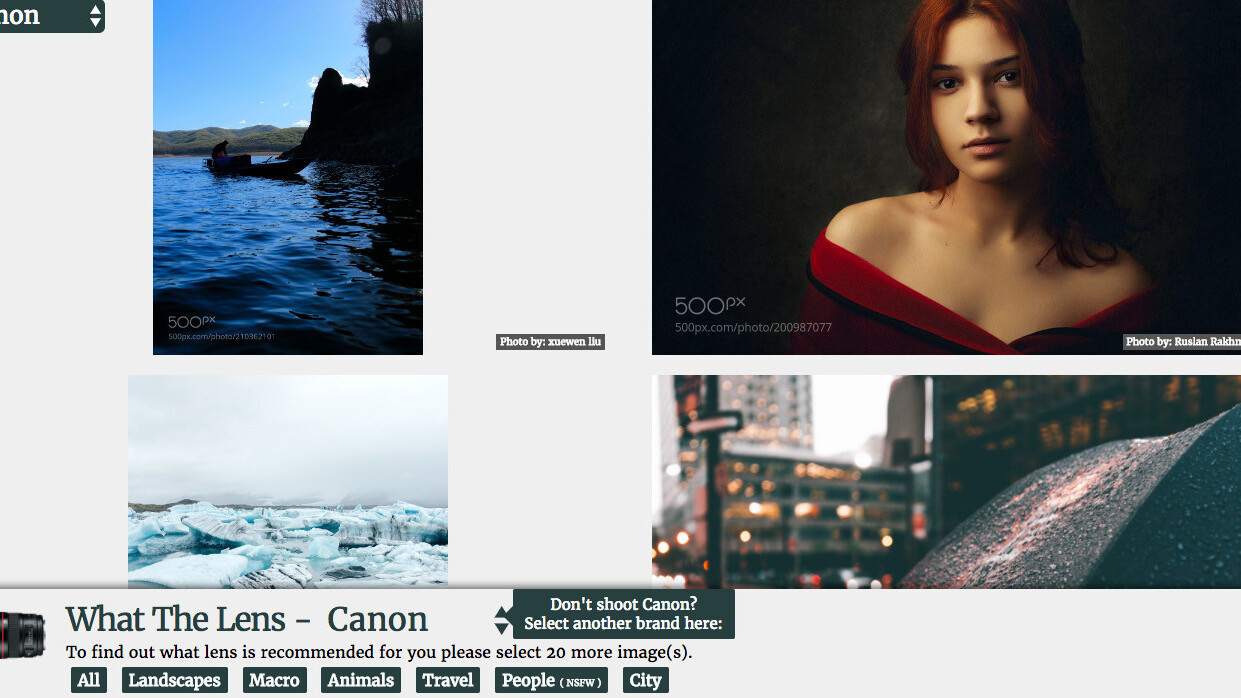Open the 'Photo by: Ruslan' credit label
Viewport: 1241px width, 698px height.
tap(1182, 342)
